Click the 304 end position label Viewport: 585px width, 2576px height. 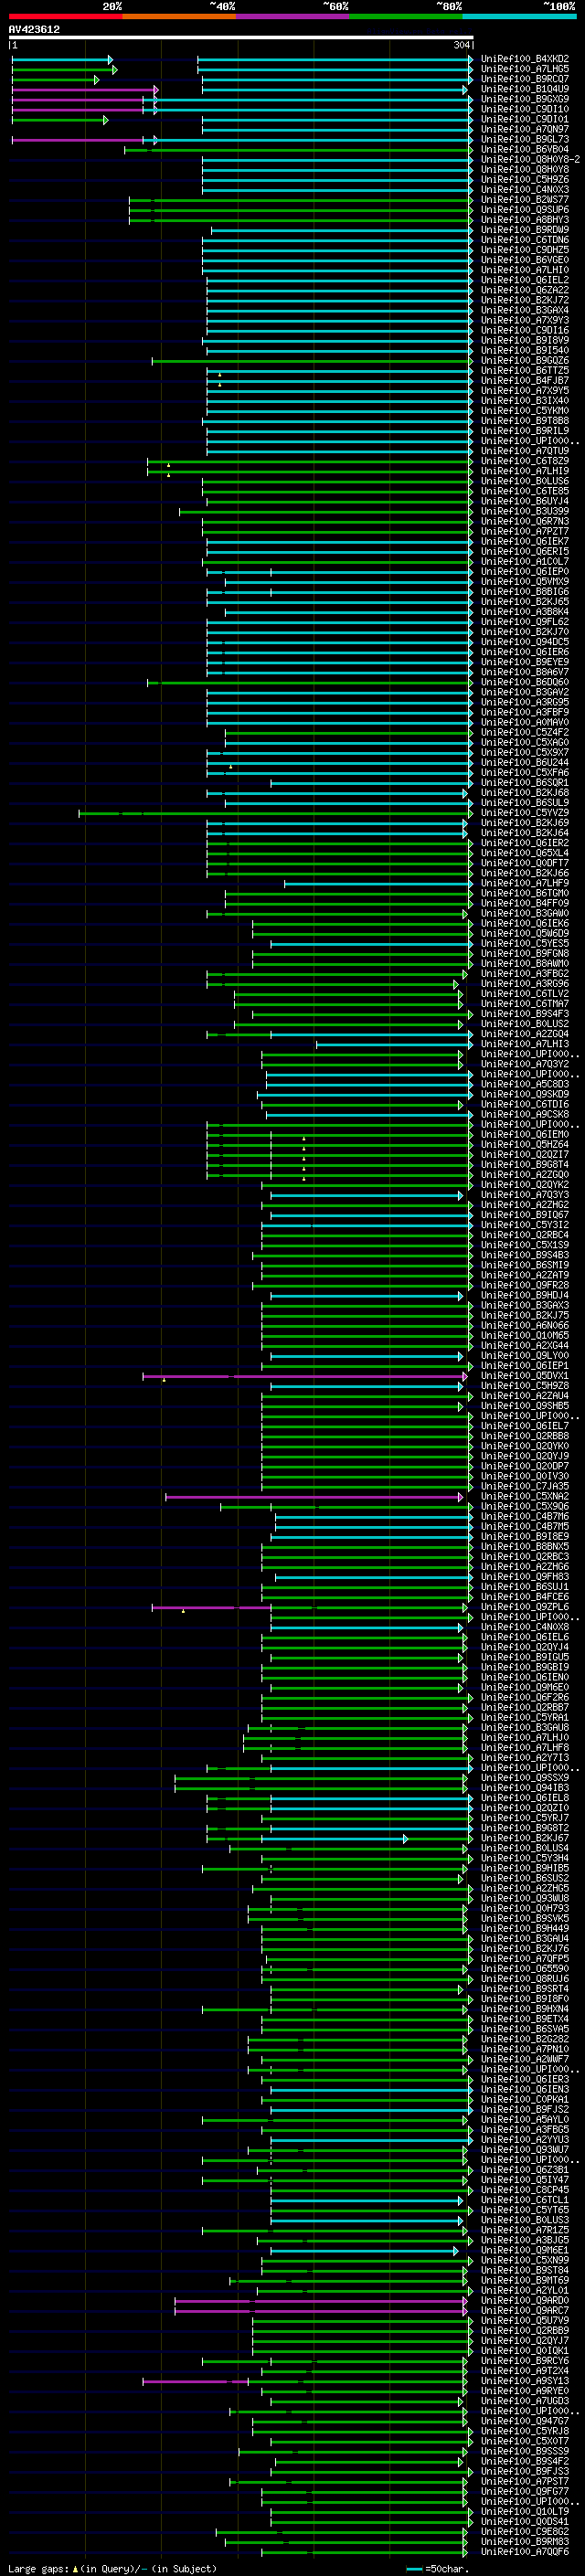[x=461, y=45]
